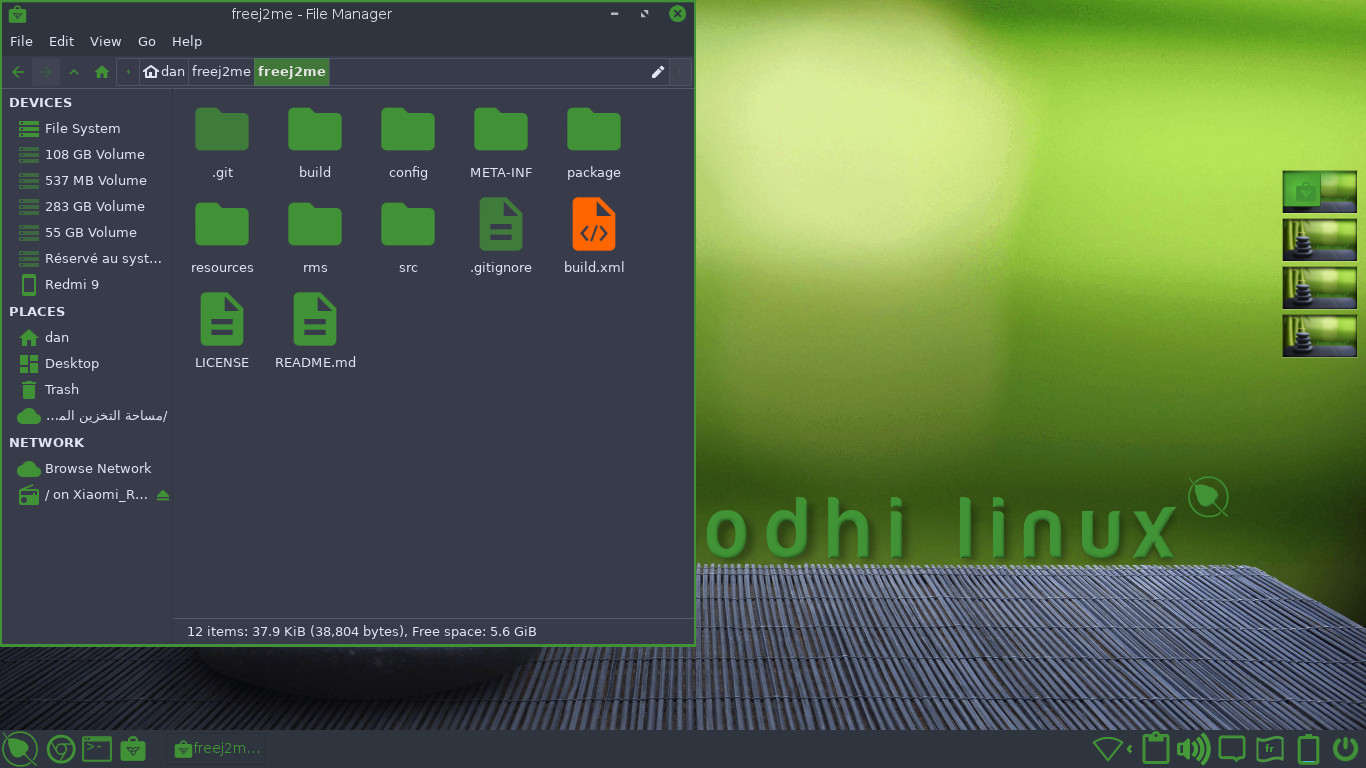Open the File menu
Viewport: 1366px width, 768px height.
(21, 41)
